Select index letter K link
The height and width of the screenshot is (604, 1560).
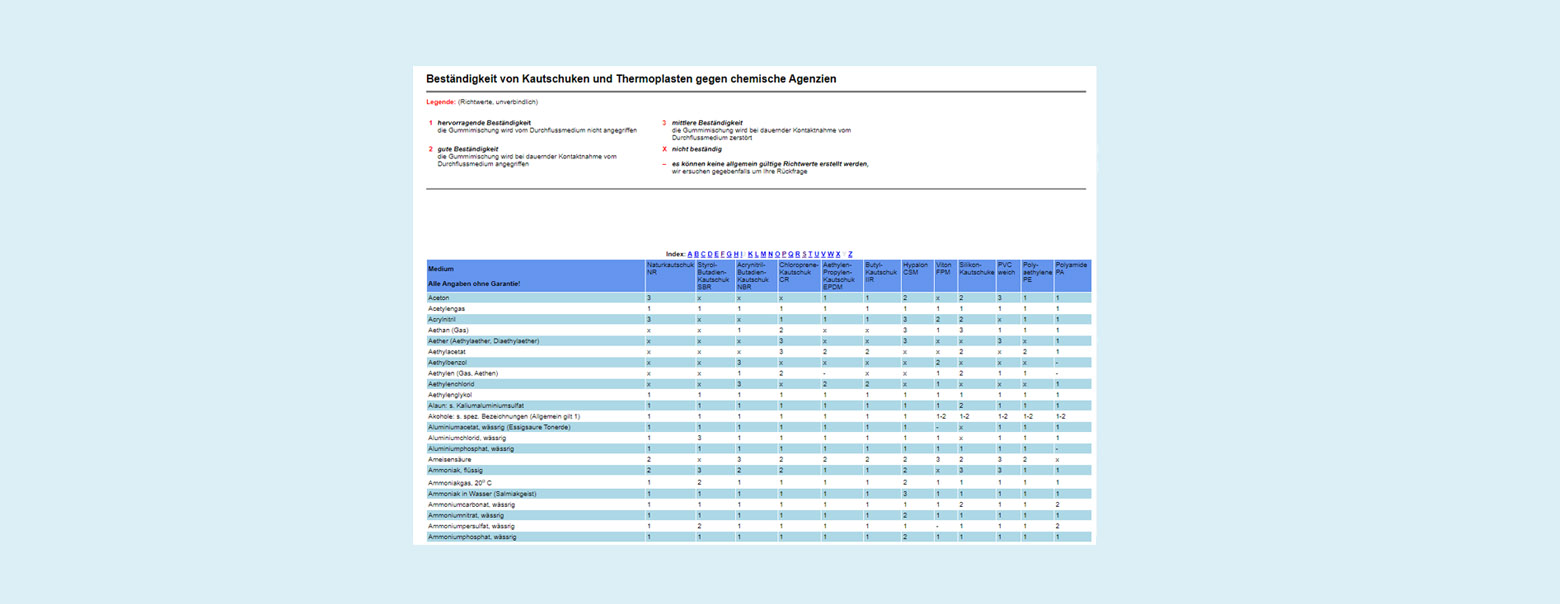tap(750, 254)
